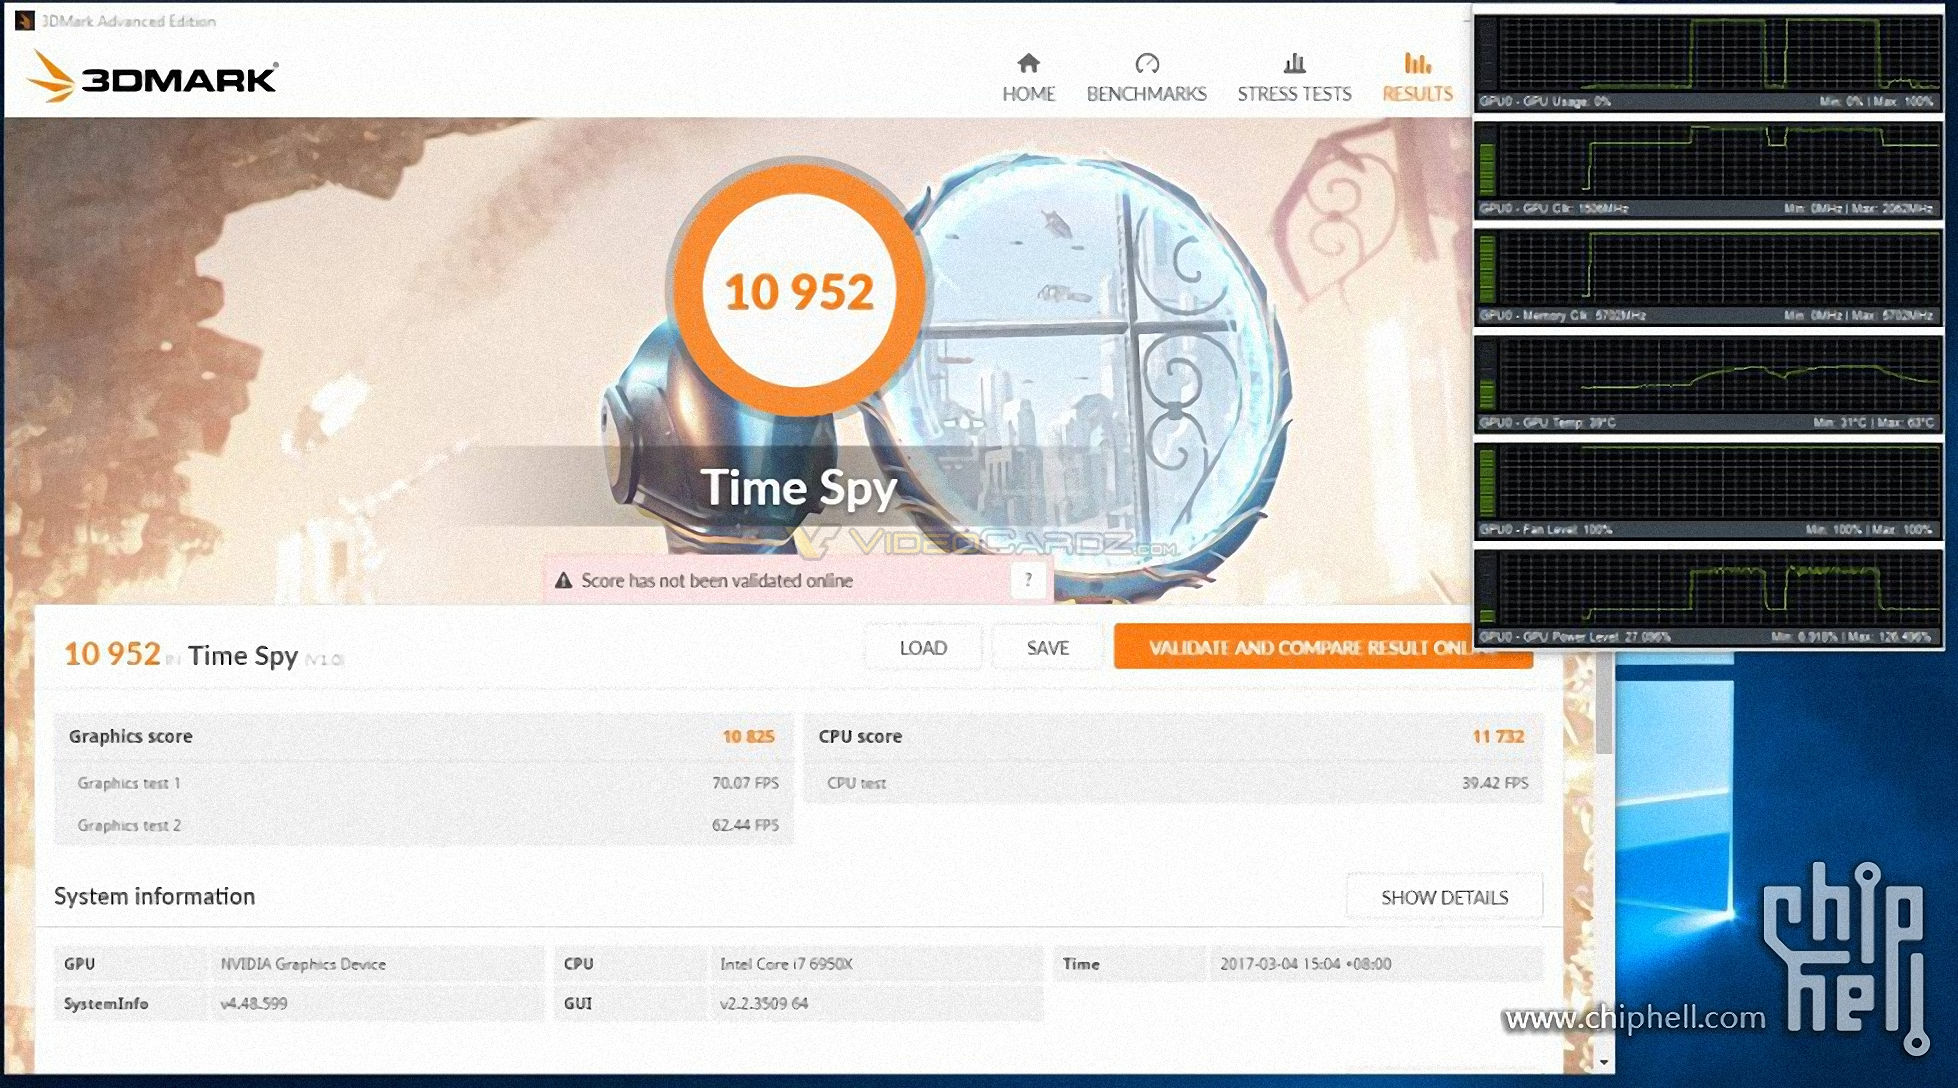Click the orange 10 952 score circle
The width and height of the screenshot is (1958, 1088).
click(x=798, y=292)
